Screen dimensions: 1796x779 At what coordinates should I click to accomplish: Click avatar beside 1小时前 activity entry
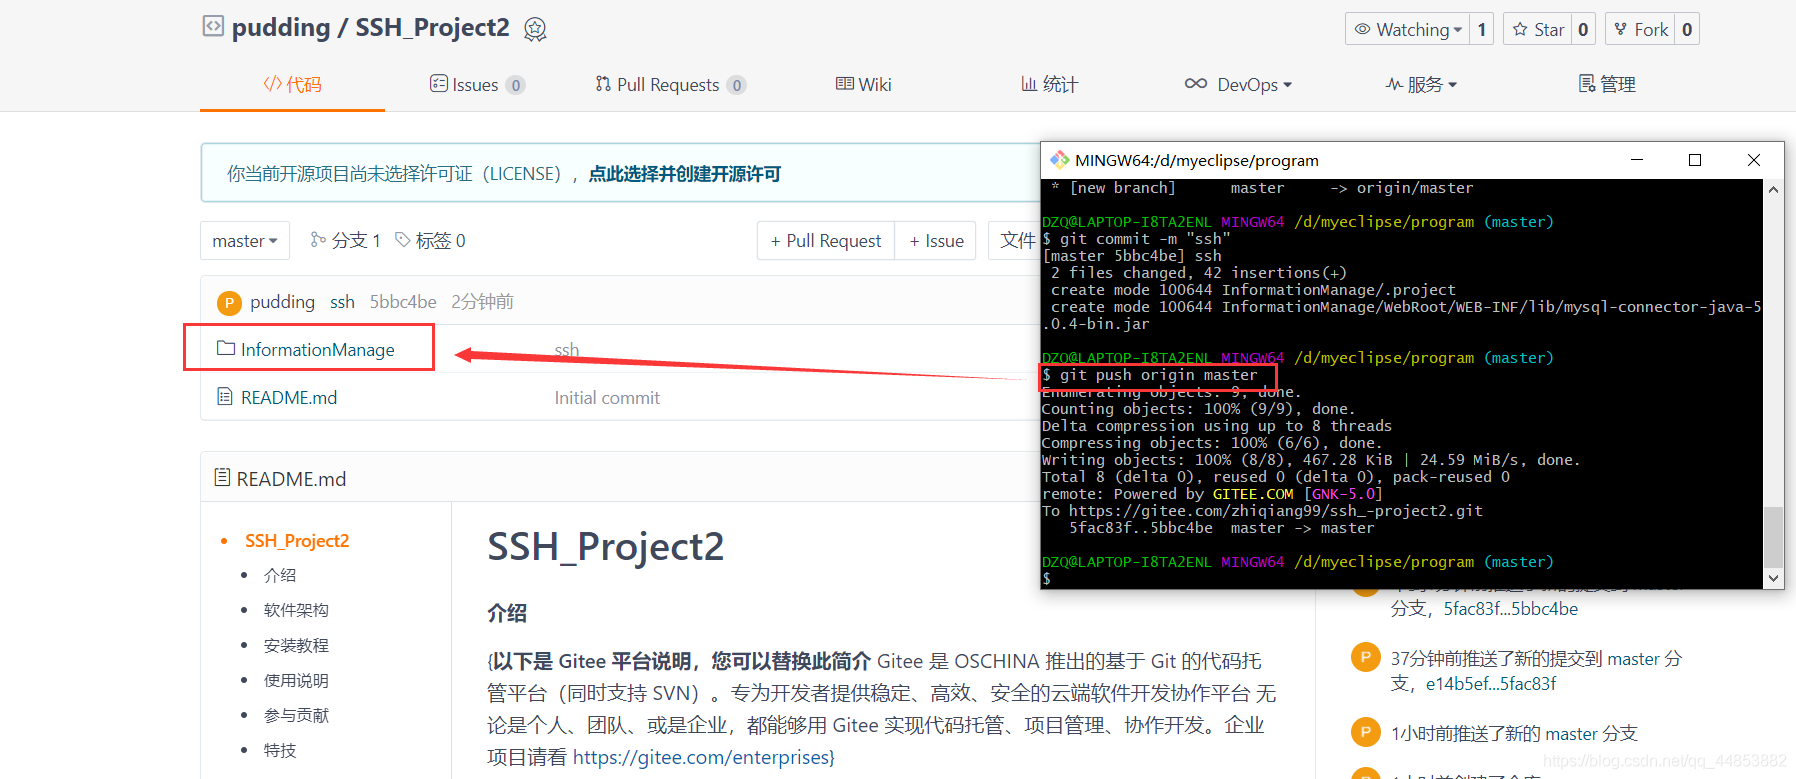pos(1365,732)
